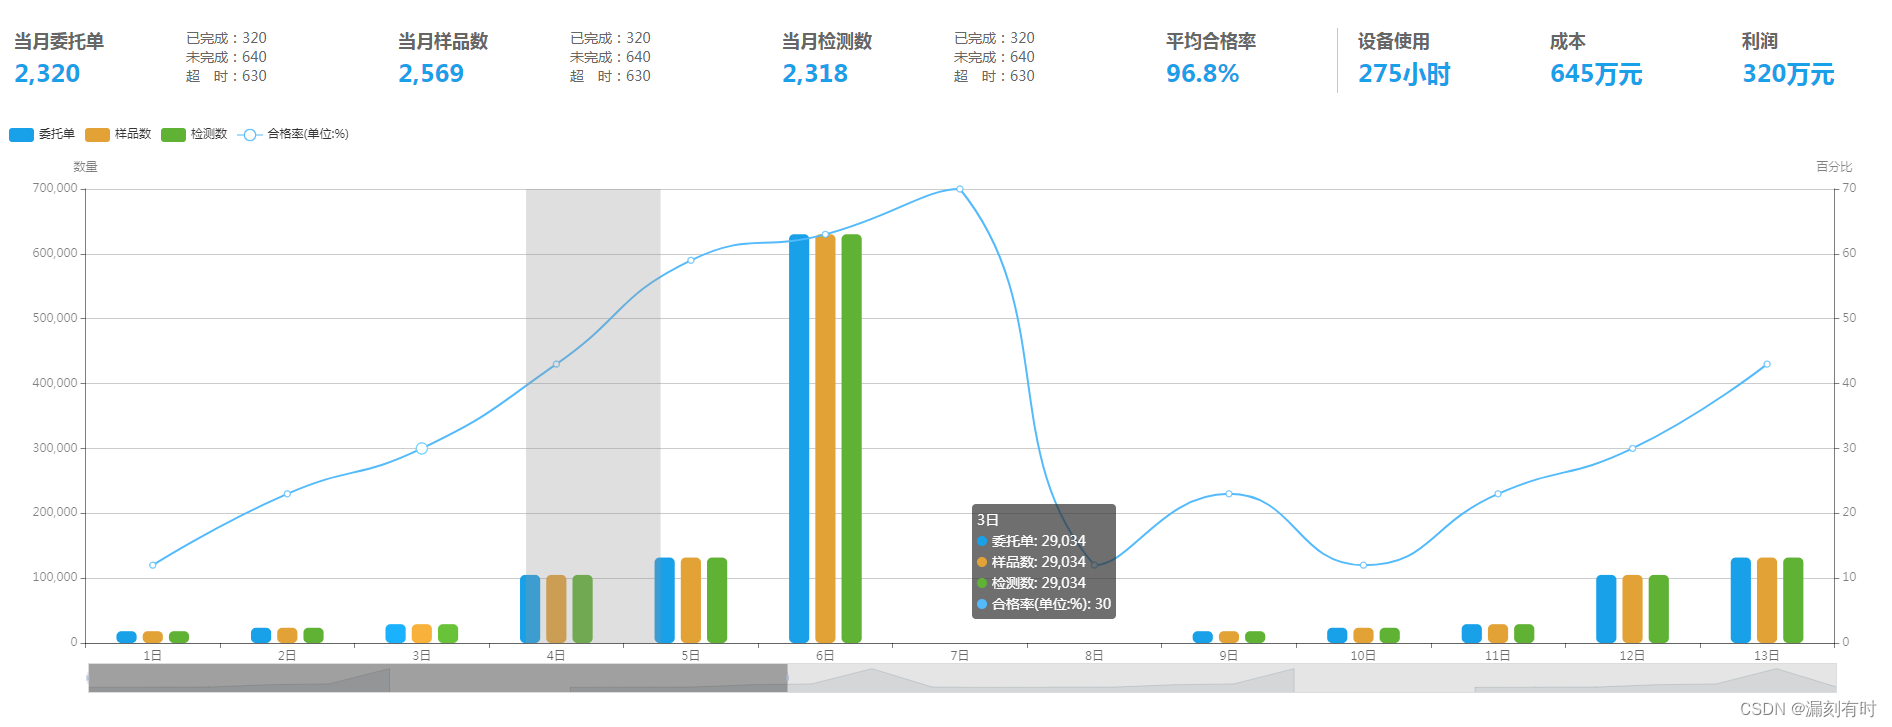Click the 合格率 line point at 10日
The width and height of the screenshot is (1892, 727).
point(1363,565)
